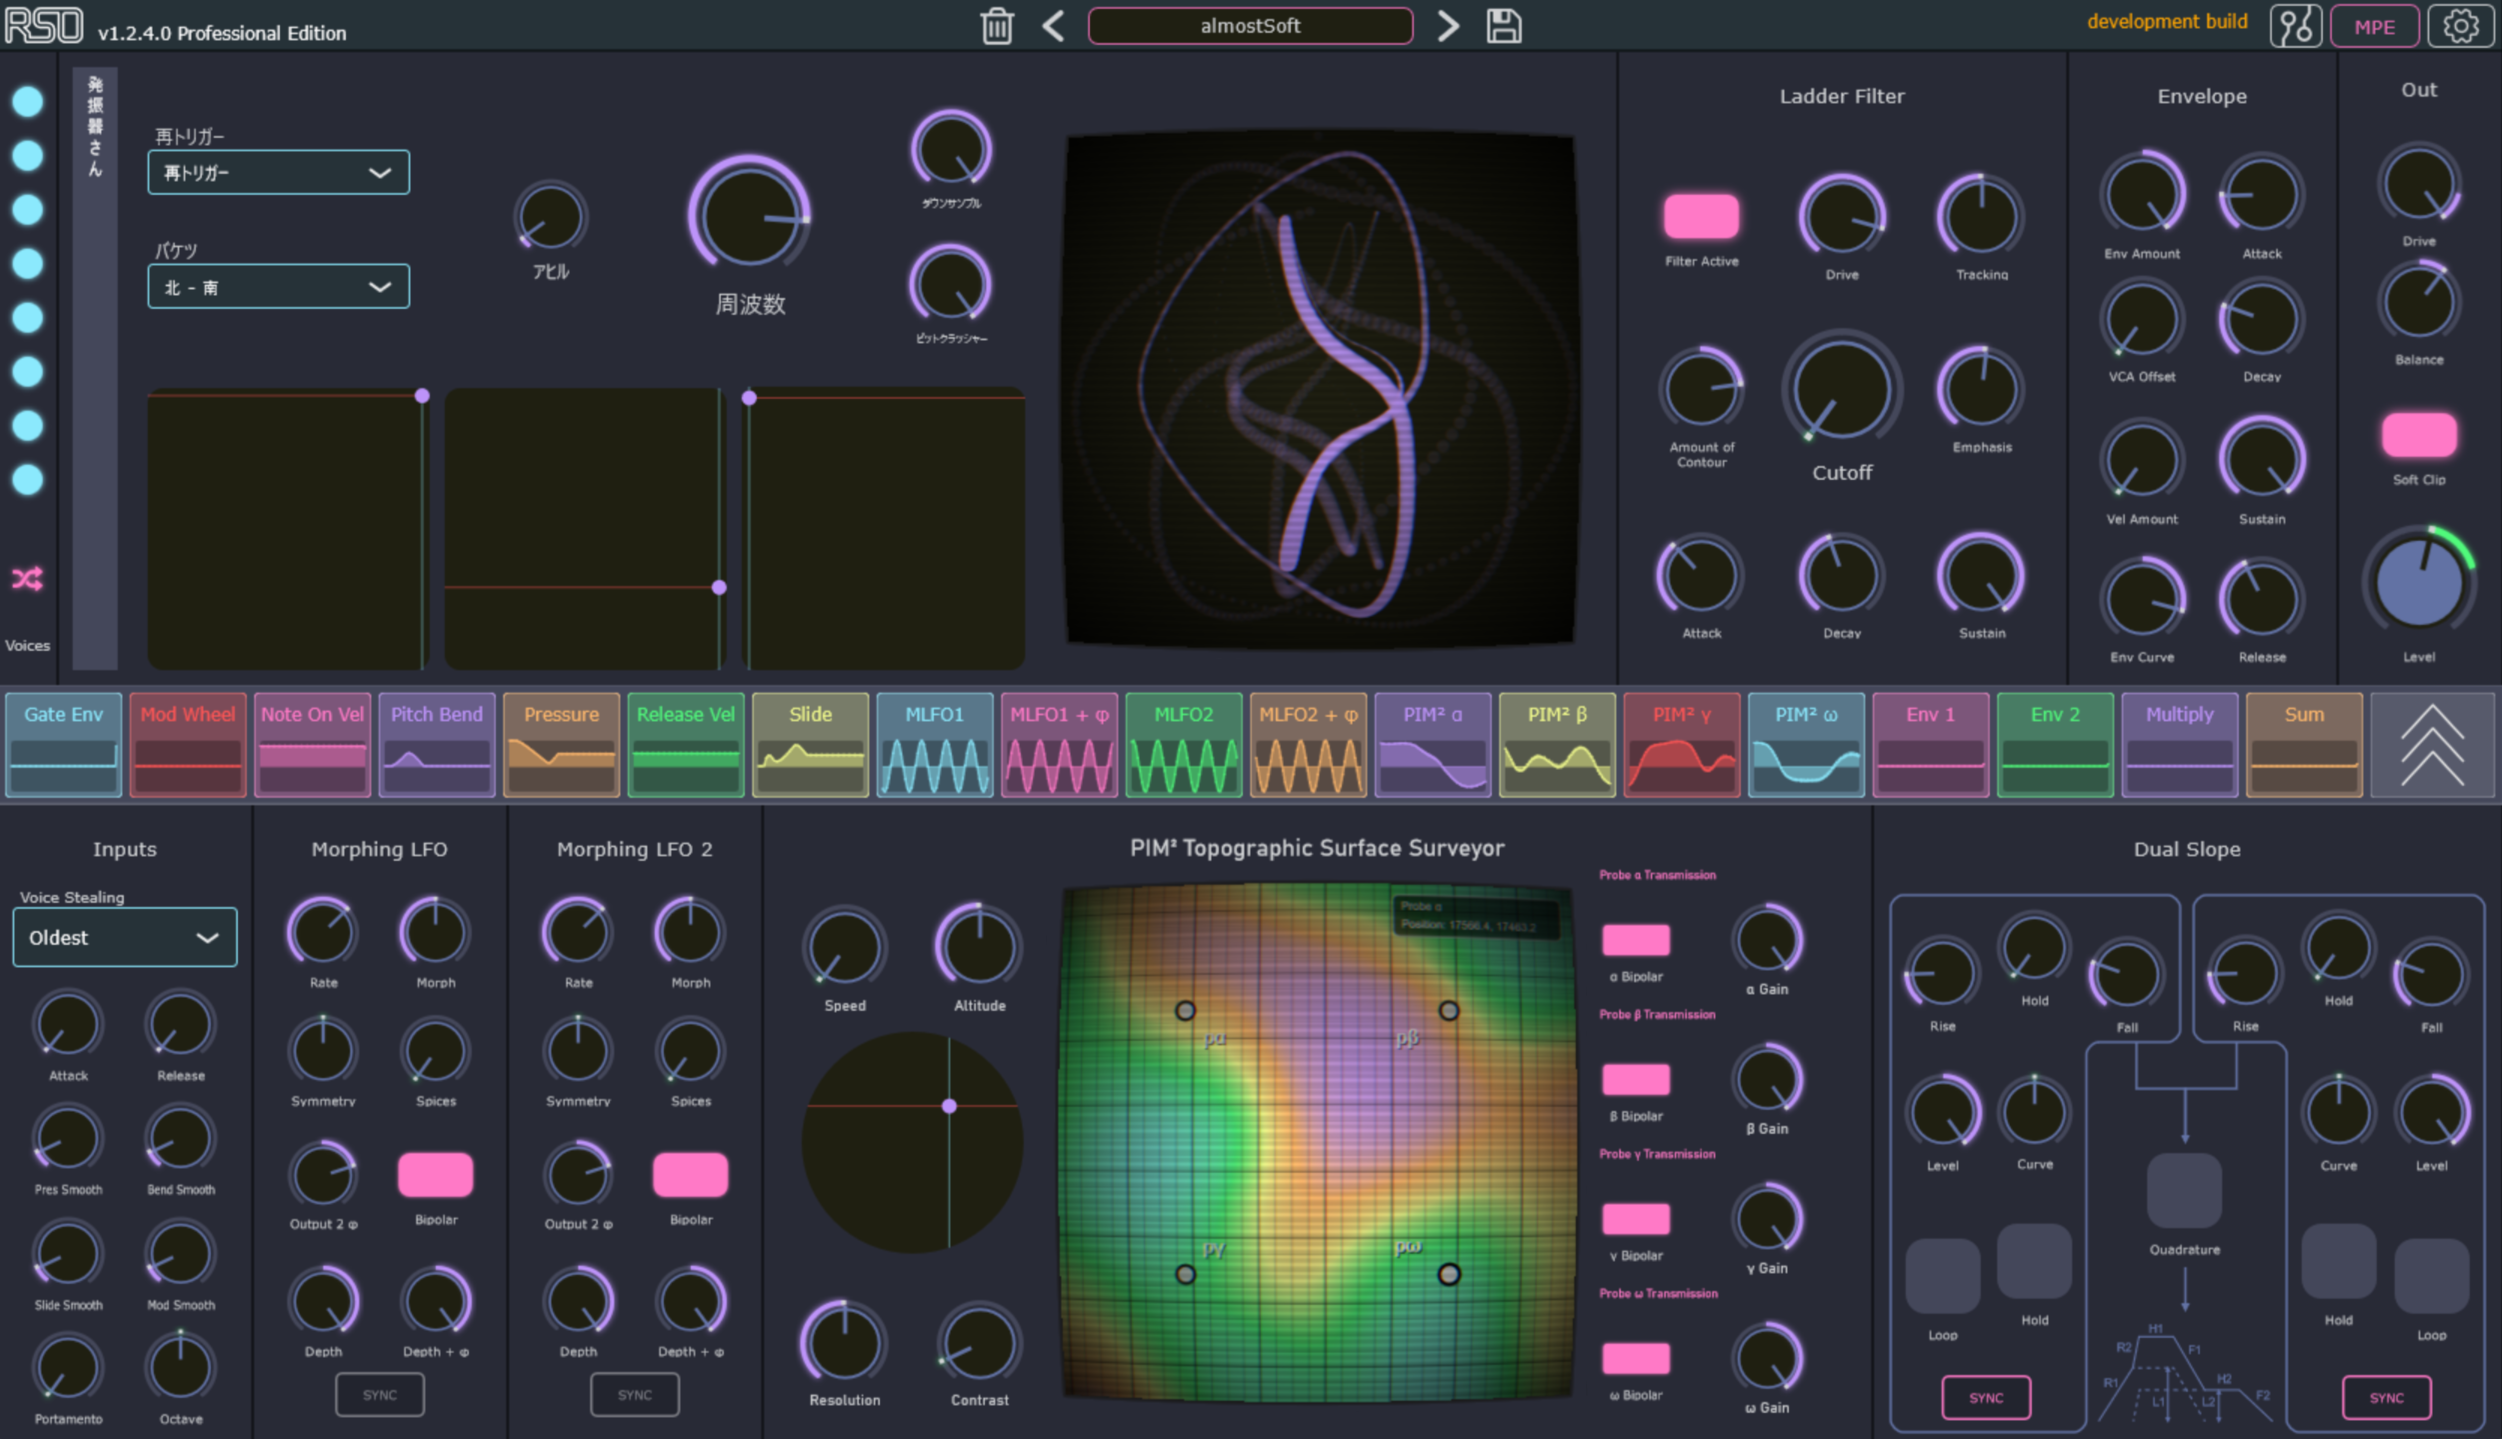The image size is (2502, 1439).
Task: Open the 再トリガー dropdown
Action: (278, 172)
